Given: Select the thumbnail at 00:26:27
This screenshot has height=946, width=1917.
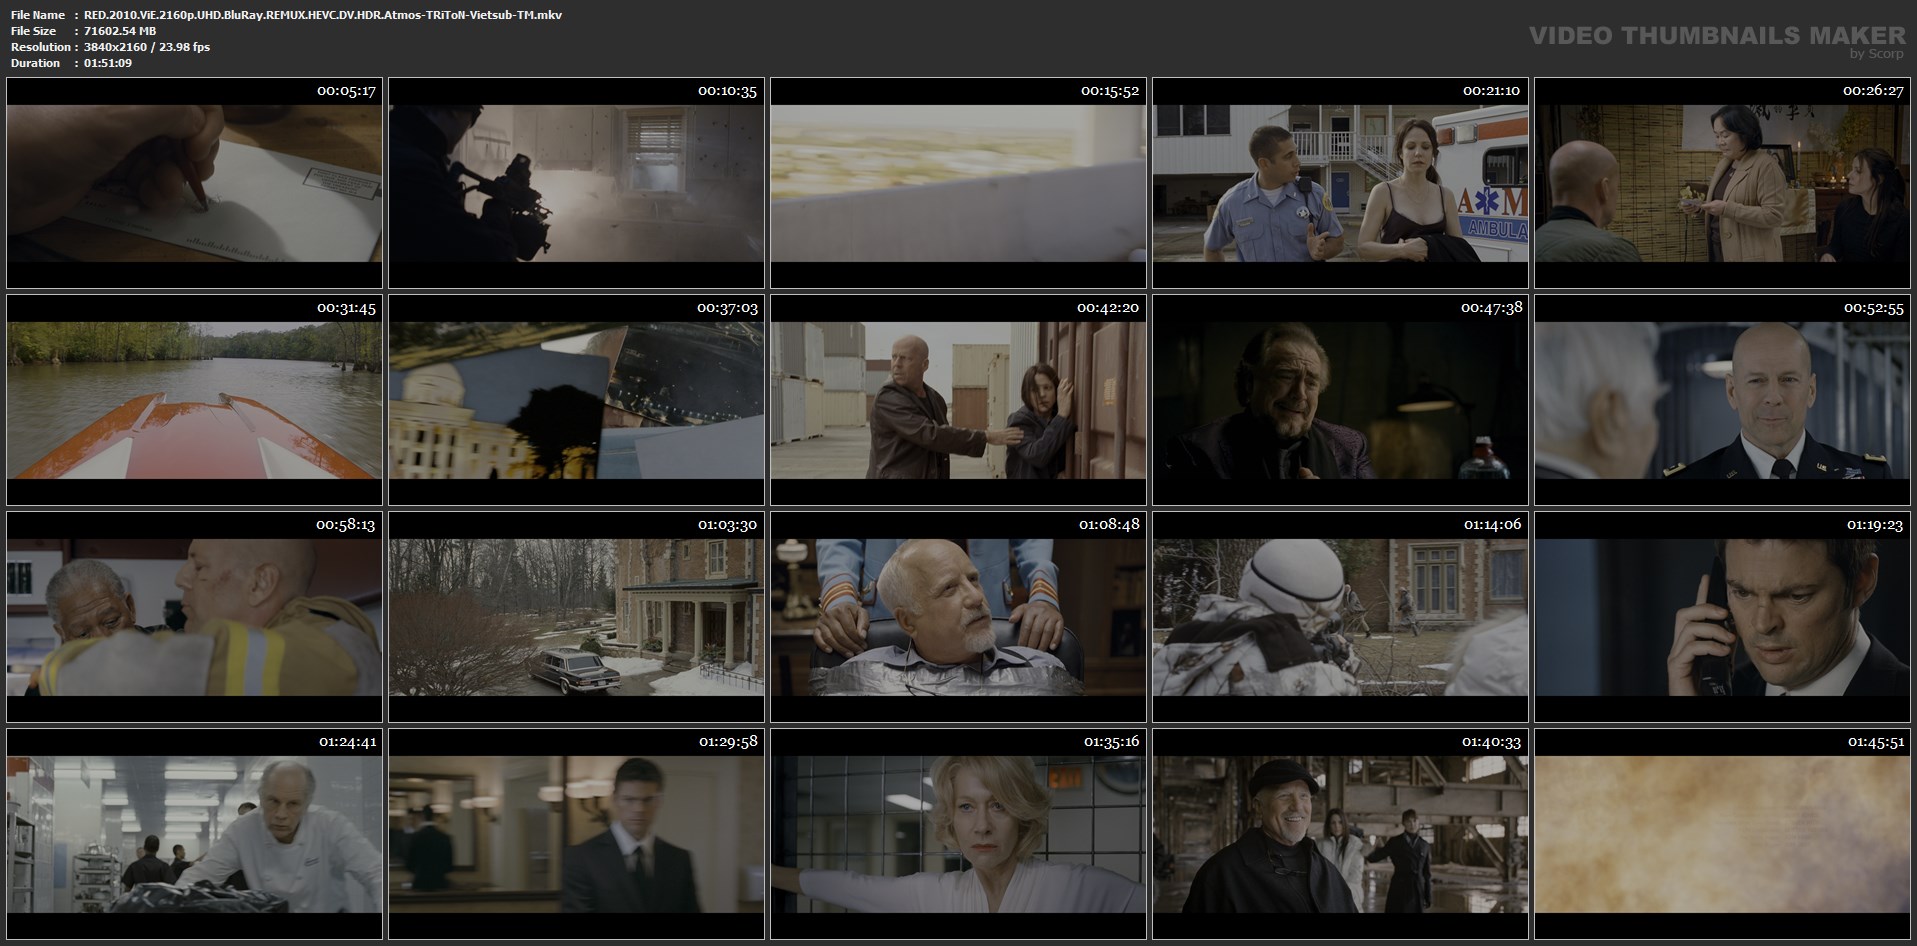Looking at the screenshot, I should 1722,183.
